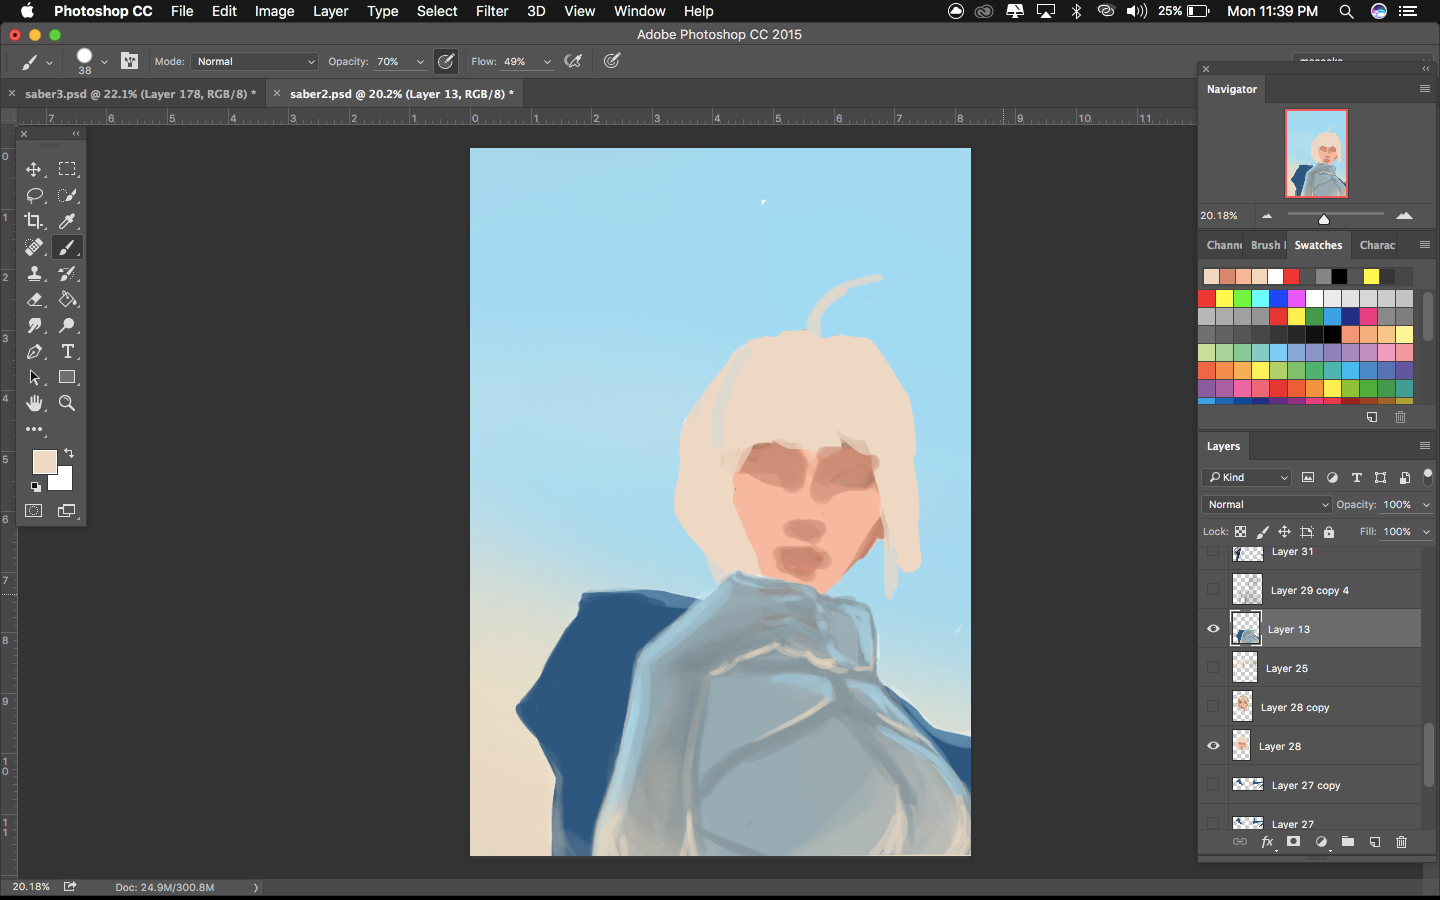The image size is (1440, 900).
Task: Open the Layer menu
Action: pyautogui.click(x=330, y=11)
